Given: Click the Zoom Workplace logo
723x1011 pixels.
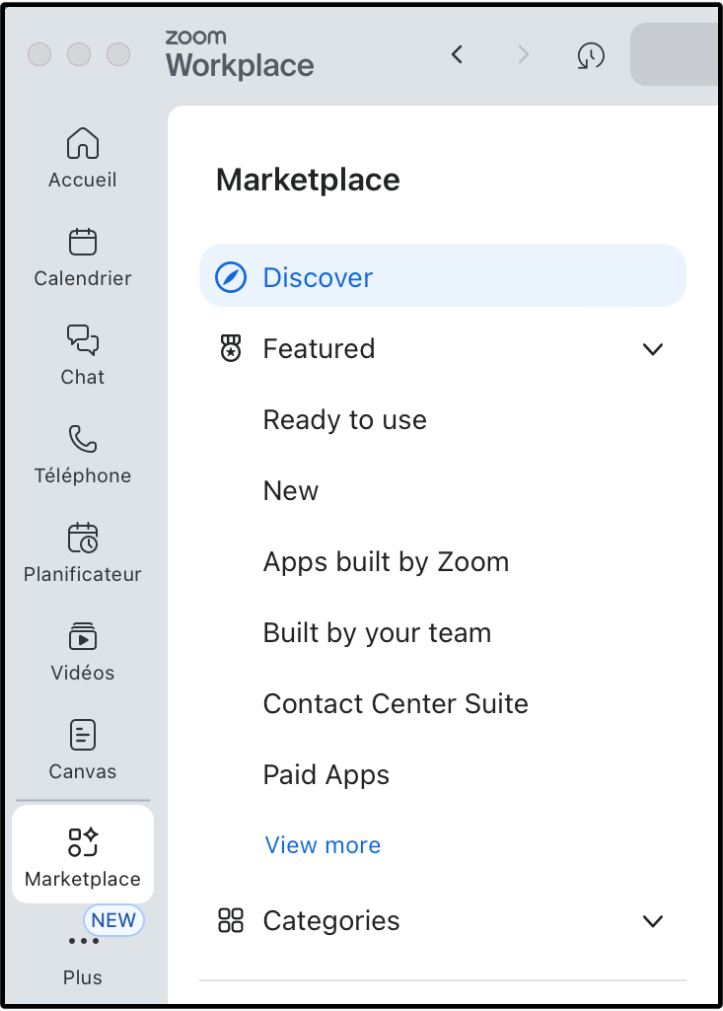Looking at the screenshot, I should click(240, 54).
